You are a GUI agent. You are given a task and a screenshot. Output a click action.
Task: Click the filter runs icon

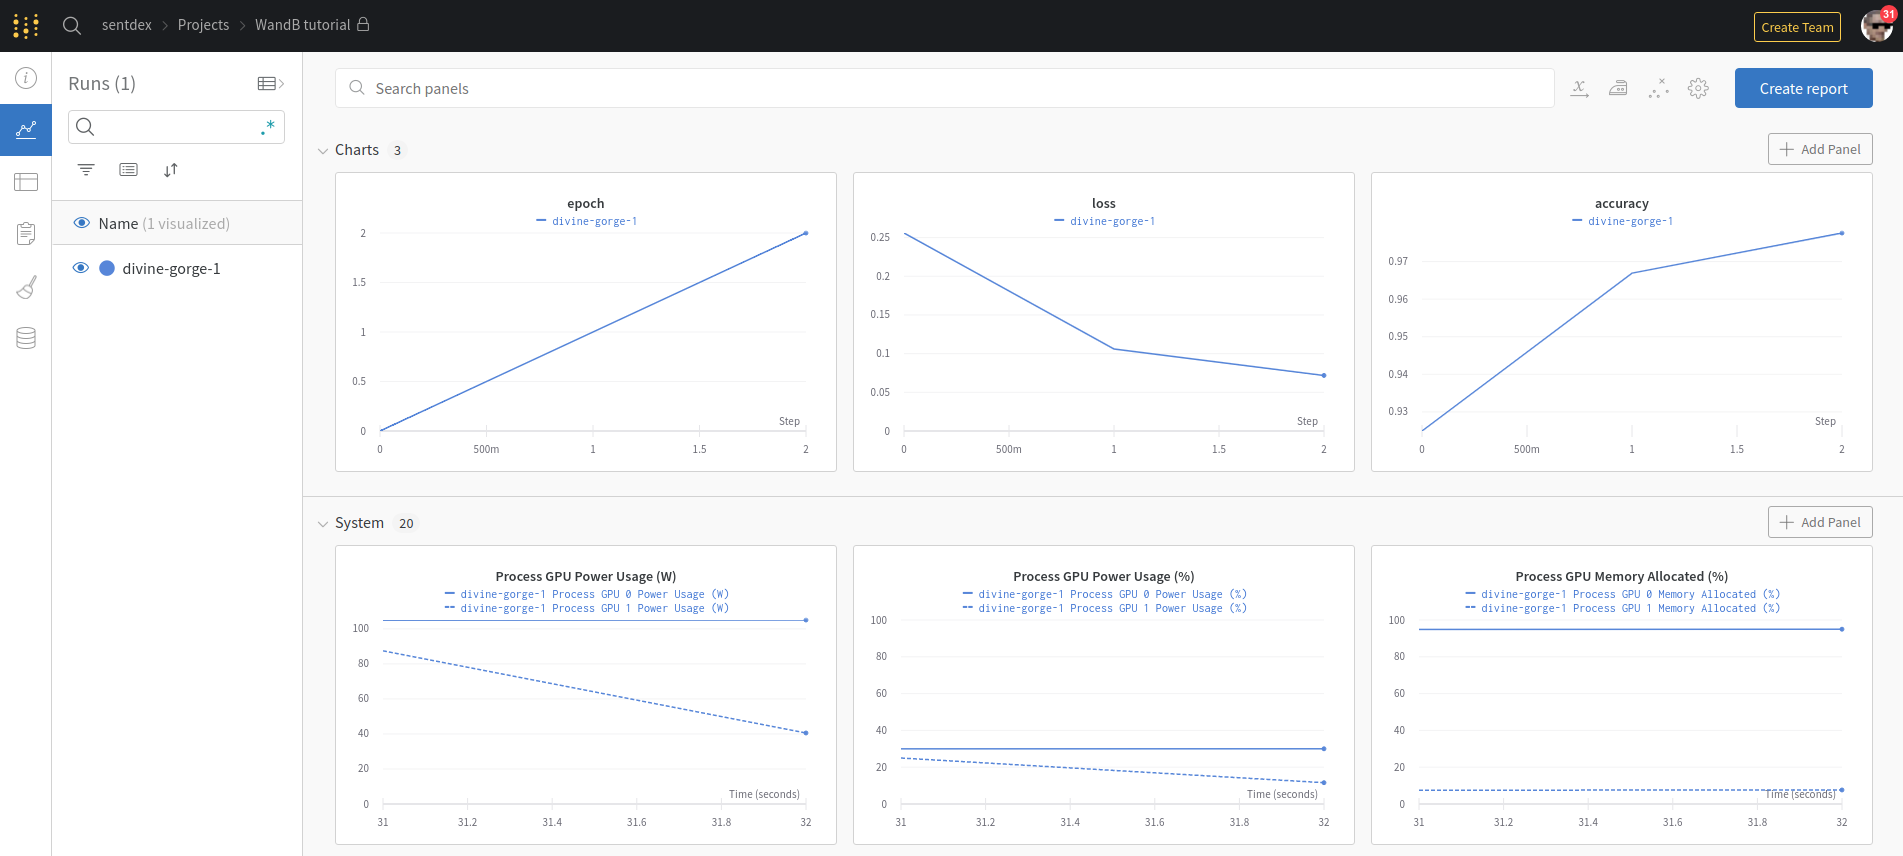pos(86,170)
